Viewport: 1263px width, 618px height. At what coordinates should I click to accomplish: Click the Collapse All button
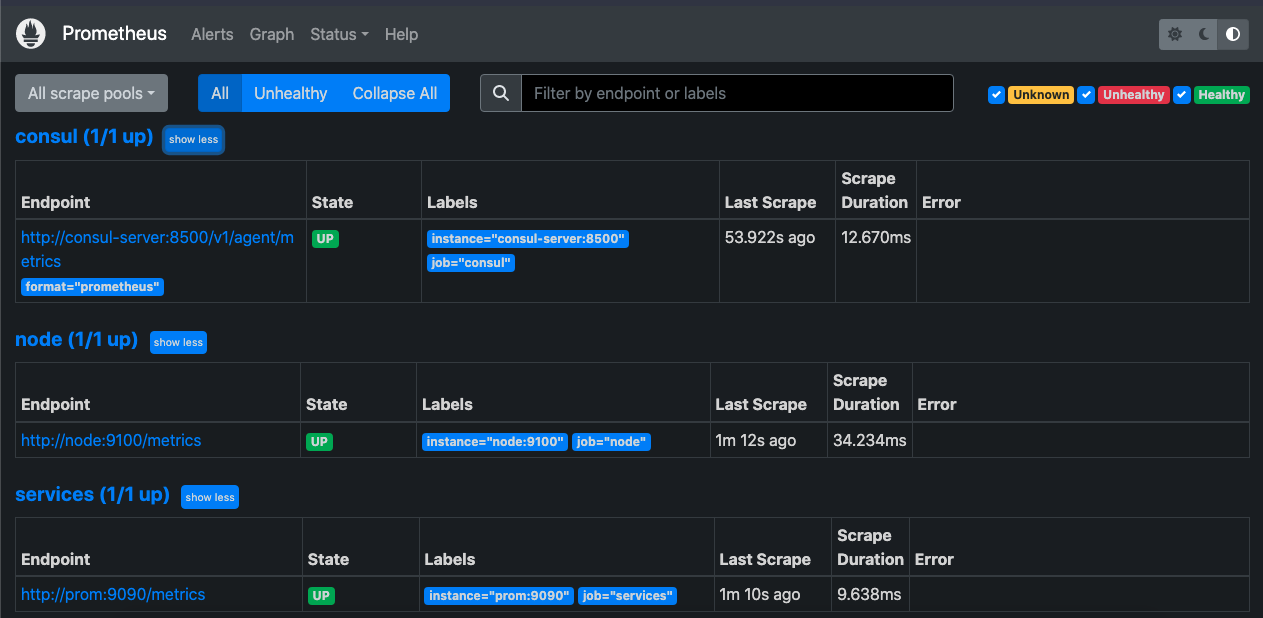pyautogui.click(x=394, y=93)
